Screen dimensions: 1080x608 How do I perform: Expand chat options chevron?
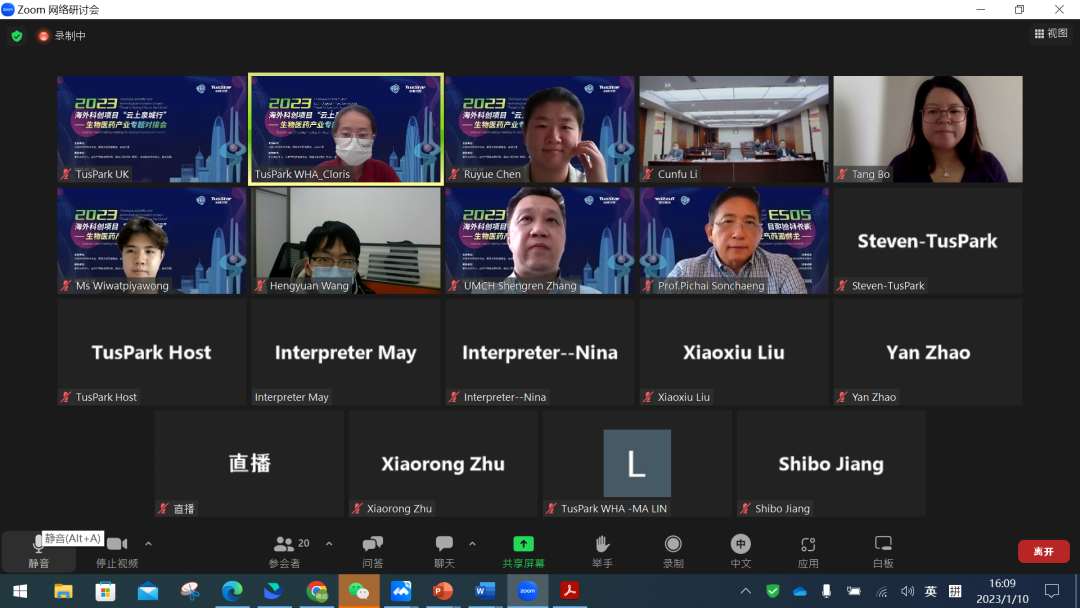pyautogui.click(x=472, y=544)
